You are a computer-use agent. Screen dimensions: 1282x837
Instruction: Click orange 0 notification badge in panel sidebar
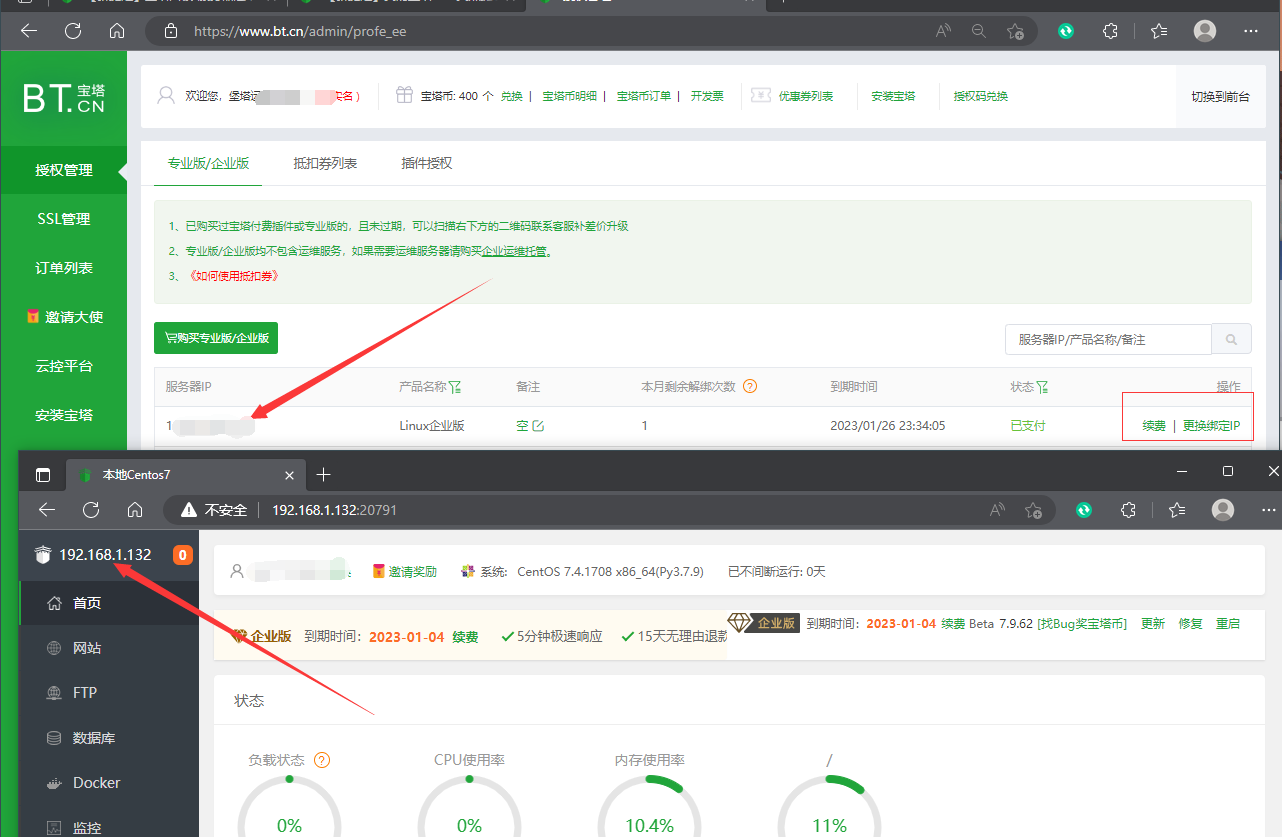coord(183,555)
